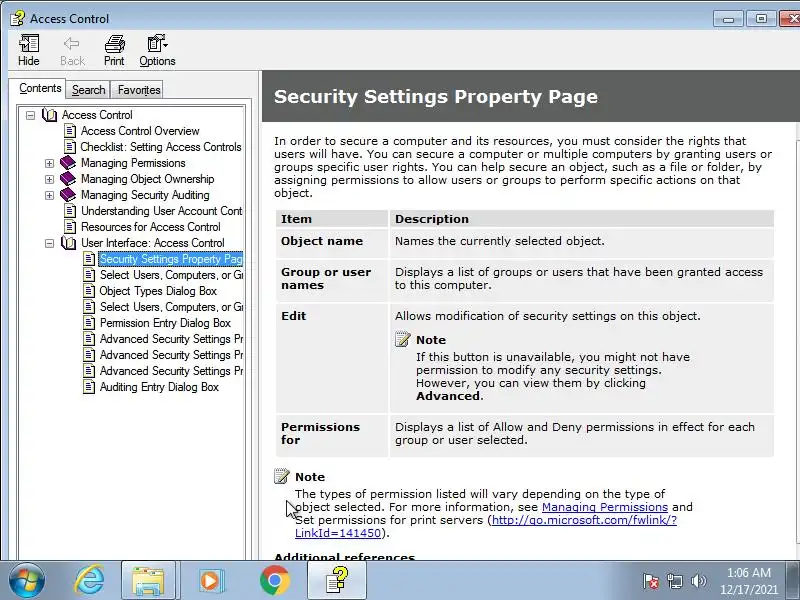Viewport: 800px width, 600px height.
Task: Open the Object Types Dialog Box topic
Action: point(158,291)
